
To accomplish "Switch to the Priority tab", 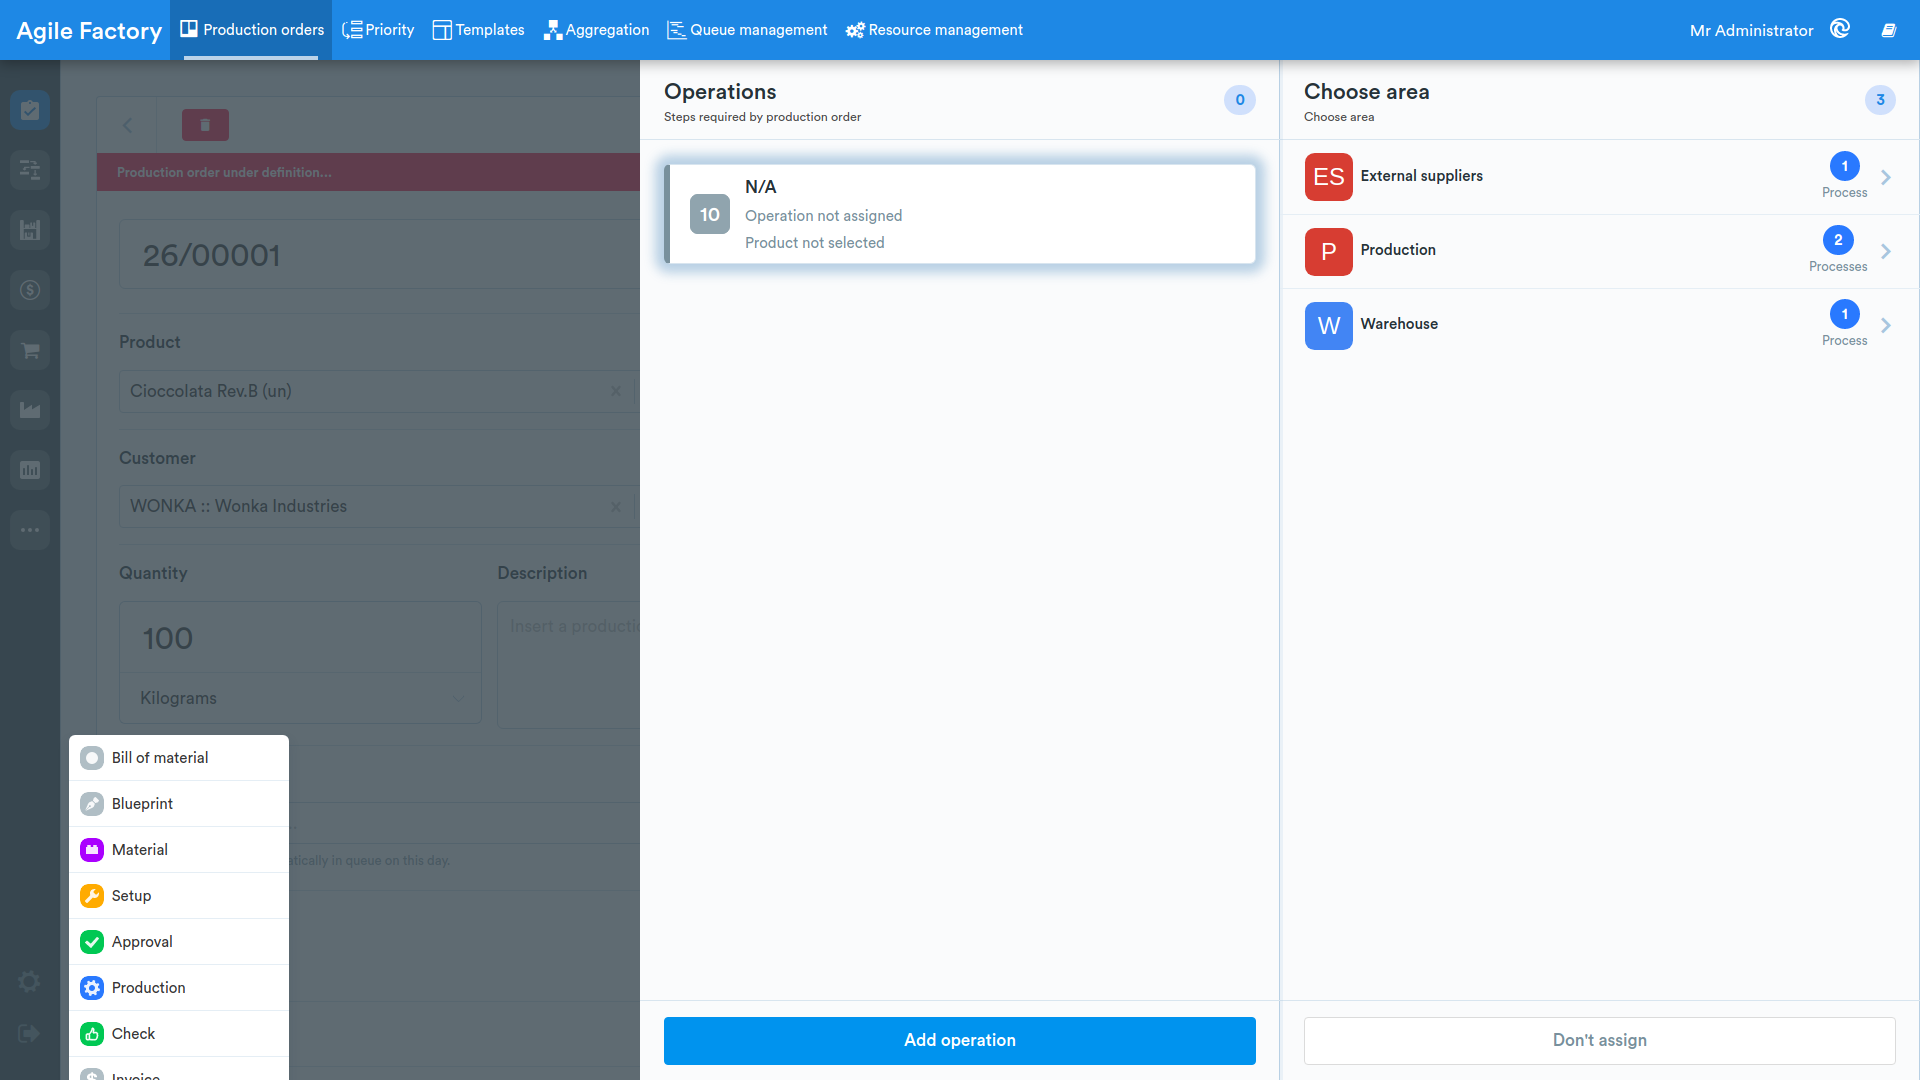I will (378, 30).
